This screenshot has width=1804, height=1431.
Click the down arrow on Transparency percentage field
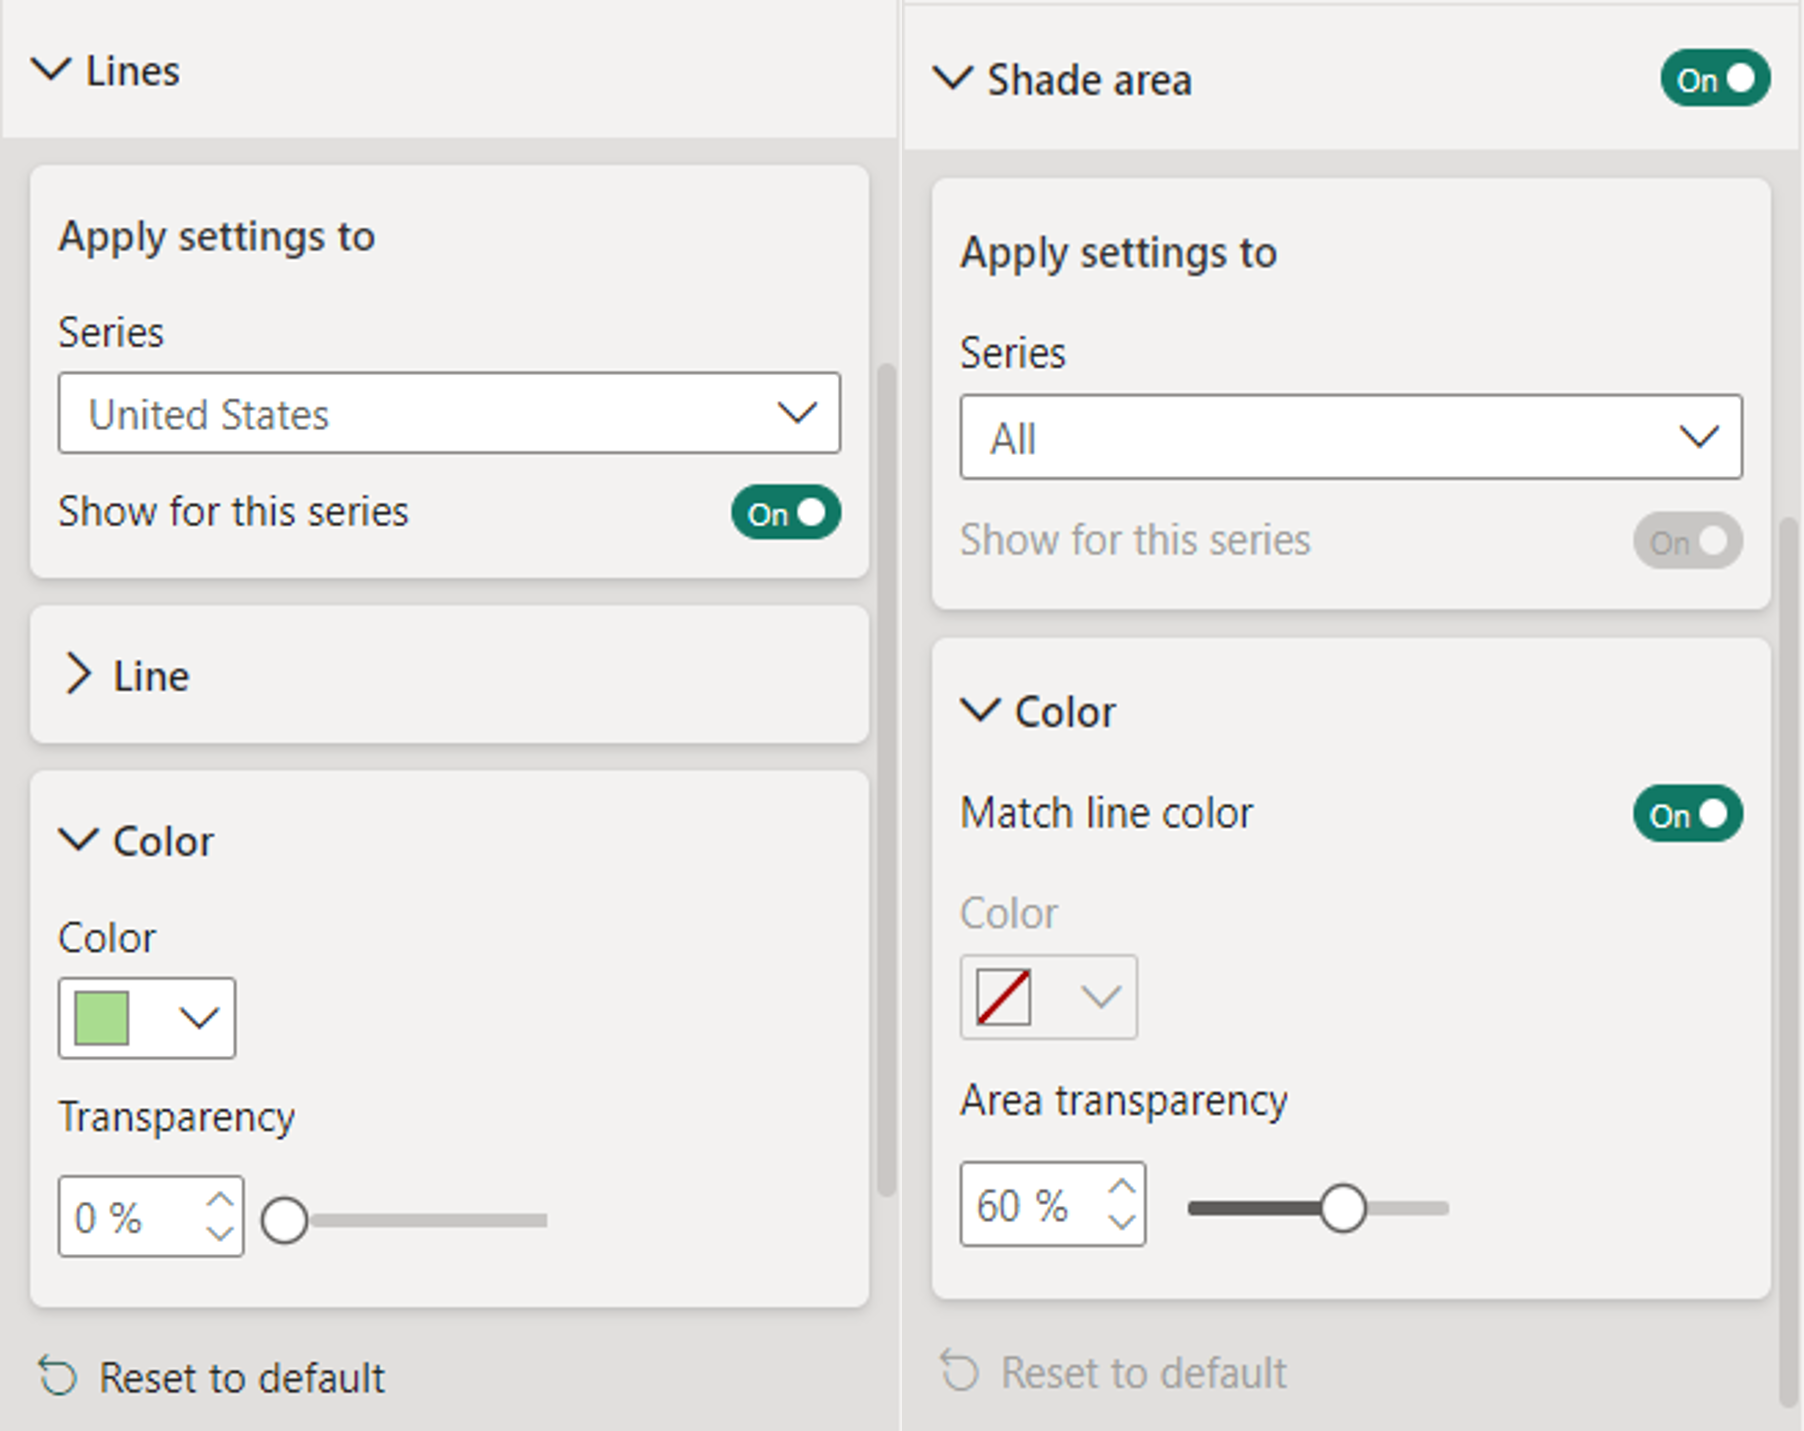(x=219, y=1233)
